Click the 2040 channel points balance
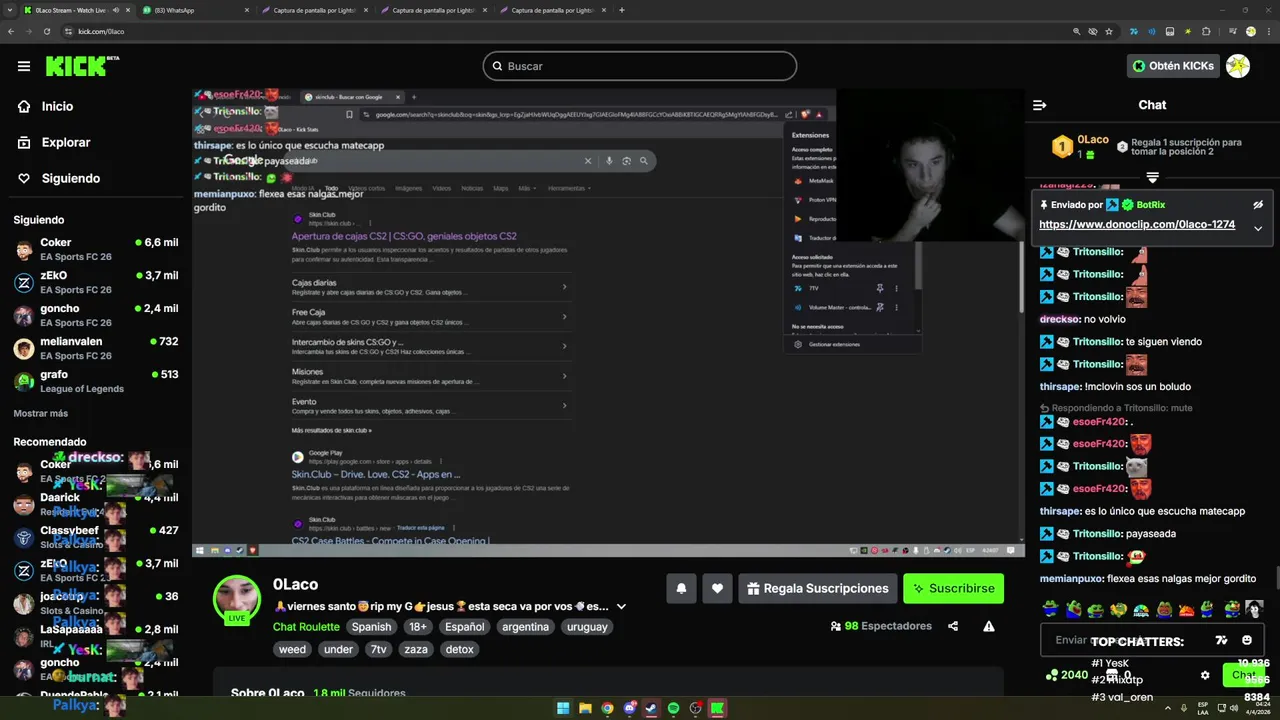This screenshot has width=1280, height=720. pyautogui.click(x=1067, y=675)
